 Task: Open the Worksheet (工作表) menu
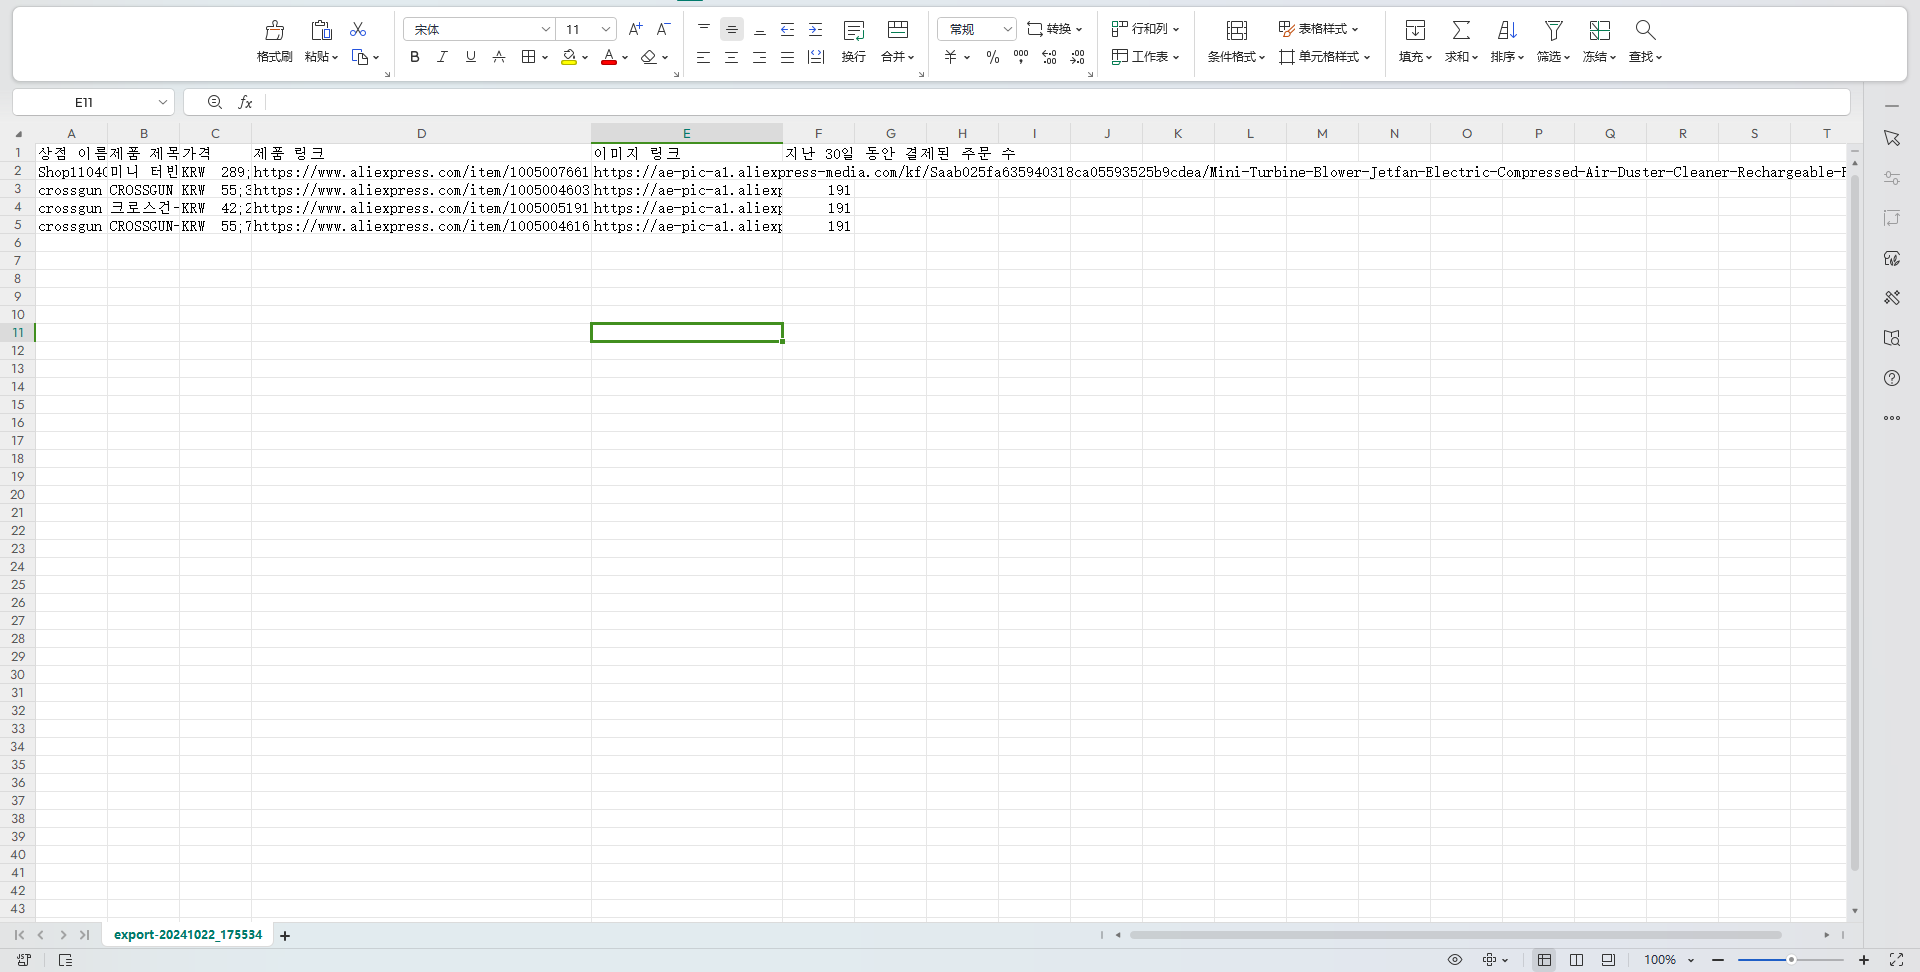coord(1146,57)
